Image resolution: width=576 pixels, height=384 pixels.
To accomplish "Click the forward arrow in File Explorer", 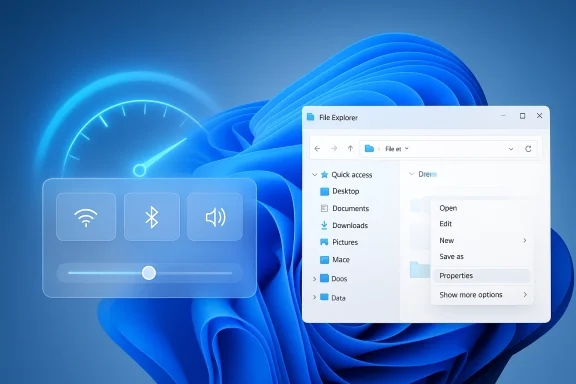I will (x=334, y=149).
